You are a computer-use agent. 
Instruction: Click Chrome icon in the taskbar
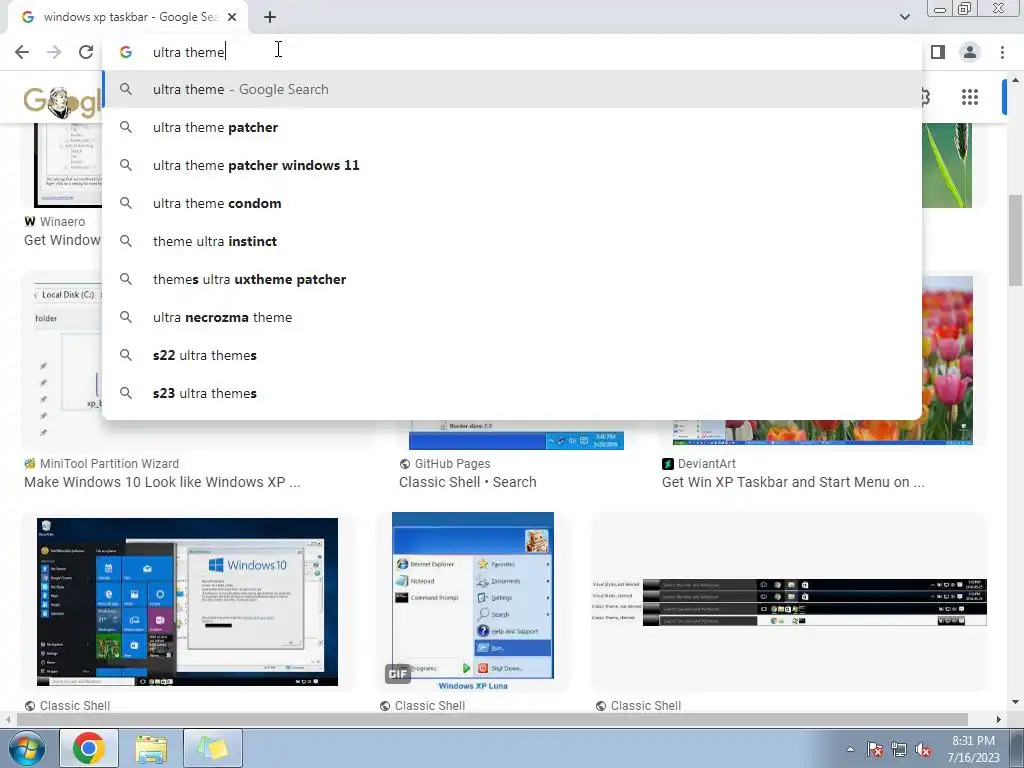pyautogui.click(x=89, y=748)
